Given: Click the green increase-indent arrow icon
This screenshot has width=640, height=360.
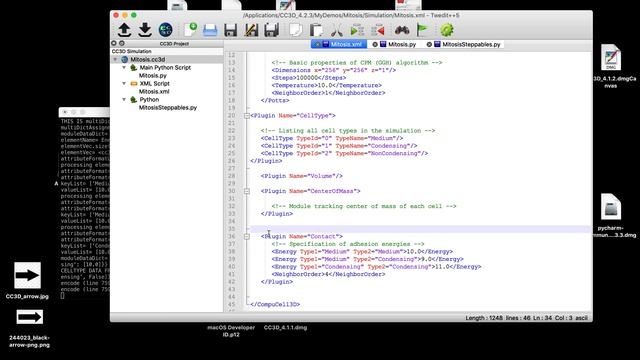Looking at the screenshot, I should click(357, 30).
